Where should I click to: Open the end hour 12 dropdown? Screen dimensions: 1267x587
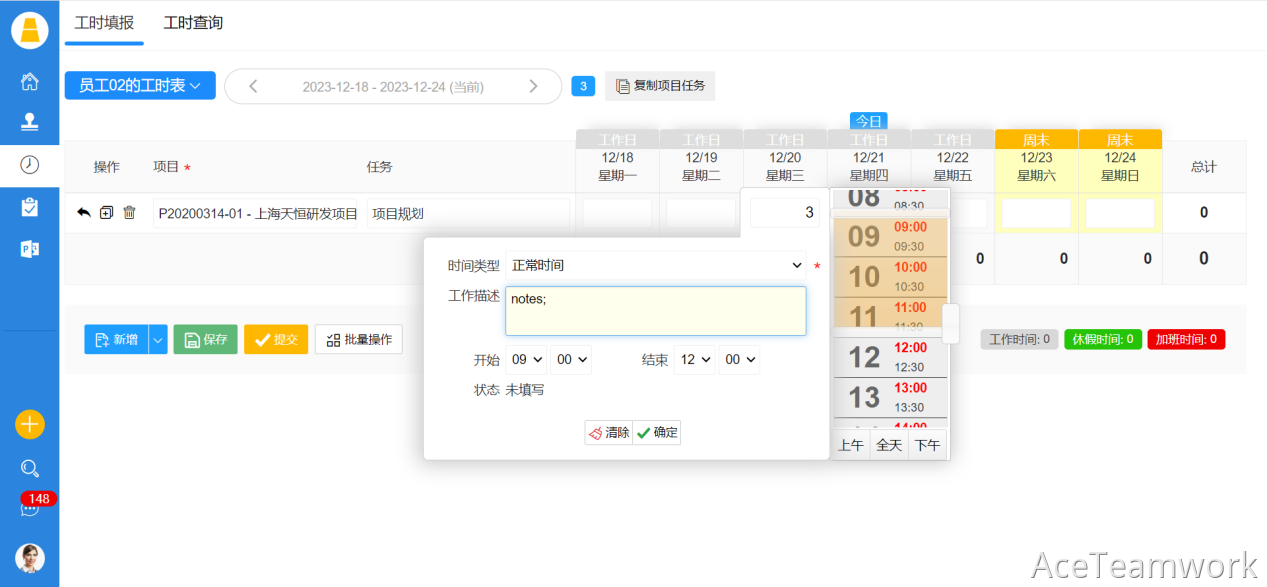(x=694, y=360)
